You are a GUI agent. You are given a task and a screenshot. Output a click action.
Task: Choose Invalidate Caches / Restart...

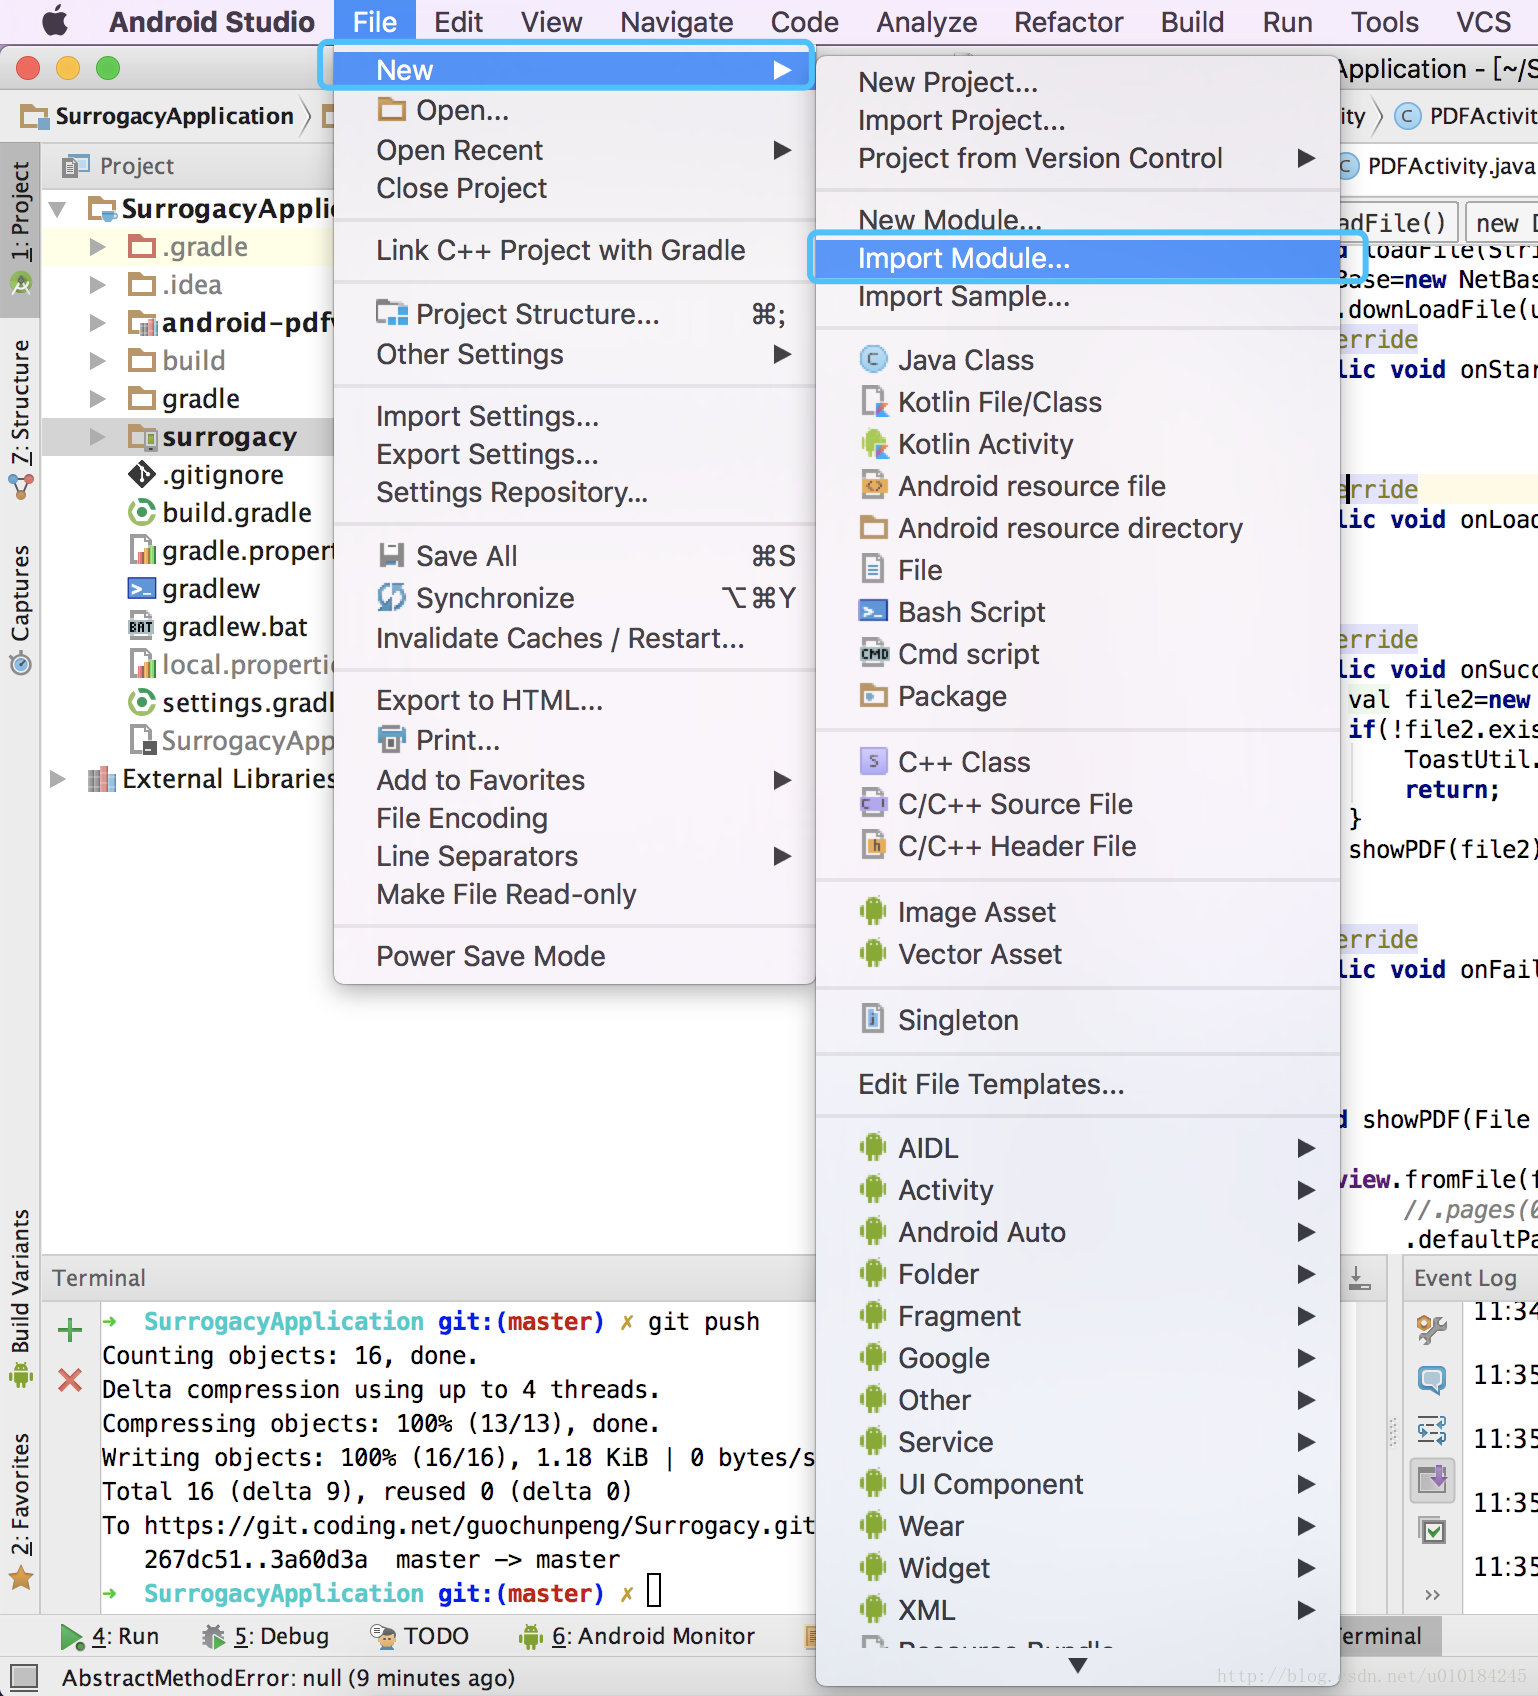click(574, 638)
